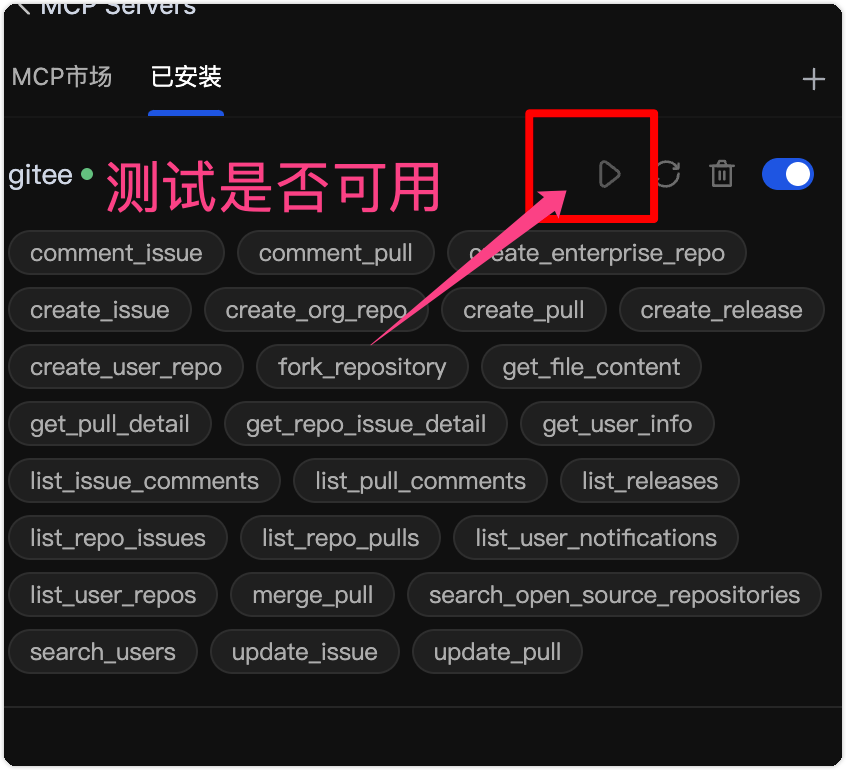Click the merge_pull tool tag
Image resolution: width=846 pixels, height=770 pixels.
312,595
